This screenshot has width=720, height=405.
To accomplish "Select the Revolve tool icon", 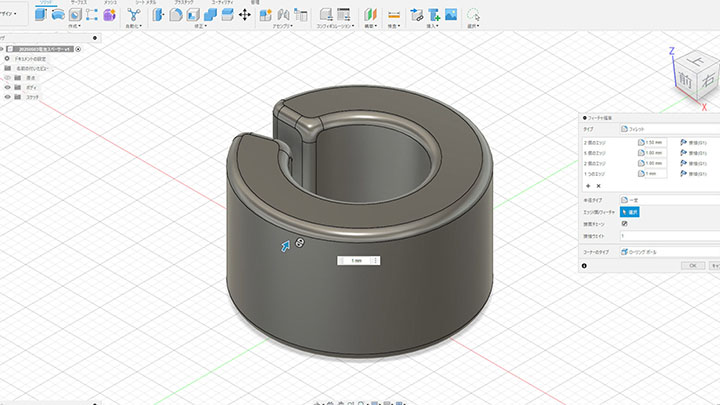I will pyautogui.click(x=58, y=15).
